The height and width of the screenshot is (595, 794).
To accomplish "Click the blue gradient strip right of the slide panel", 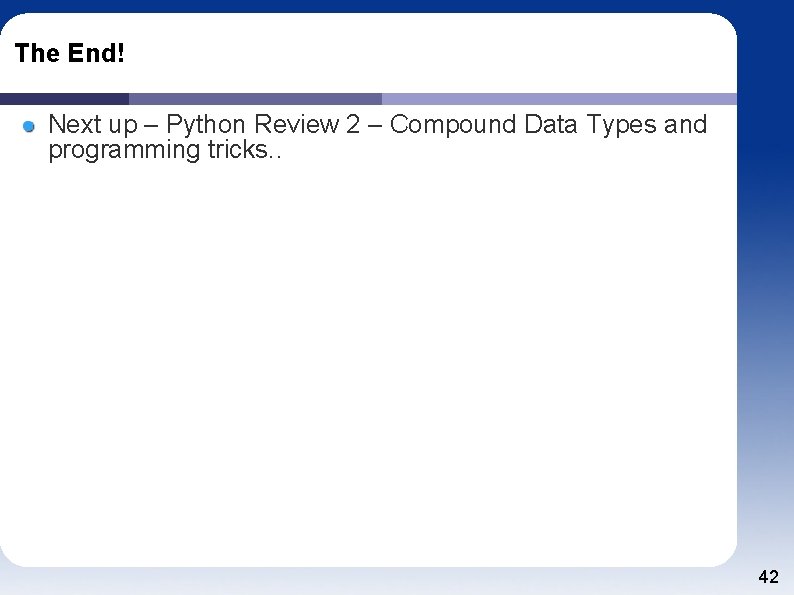I will point(765,300).
